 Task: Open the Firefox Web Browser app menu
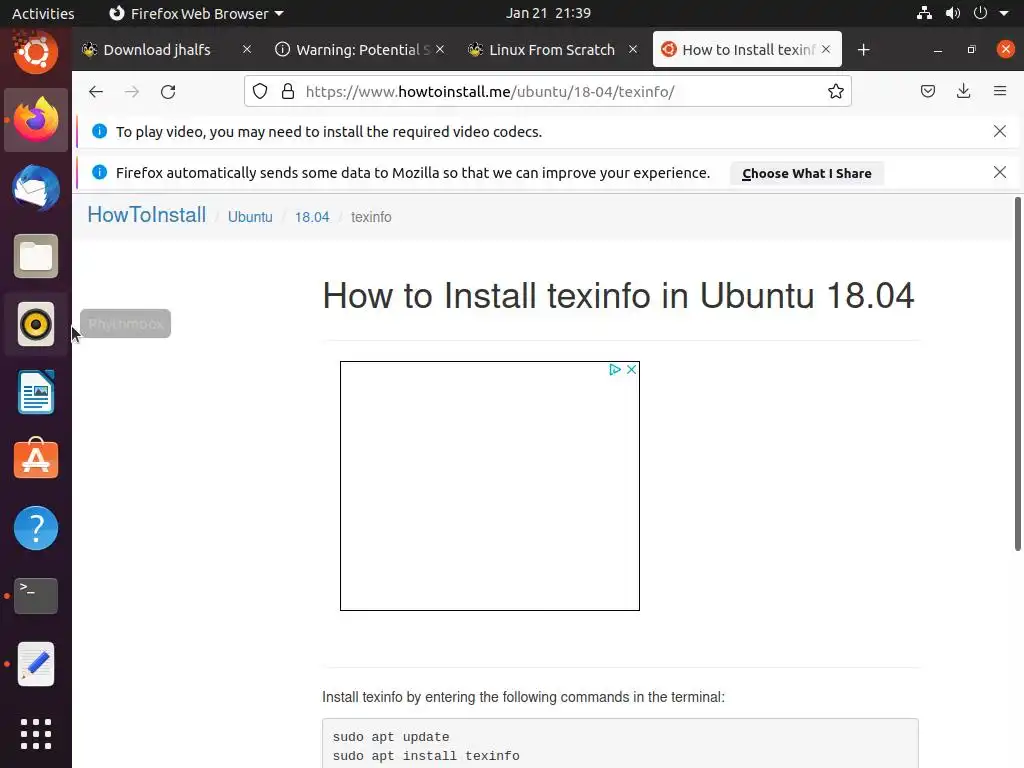click(x=196, y=13)
